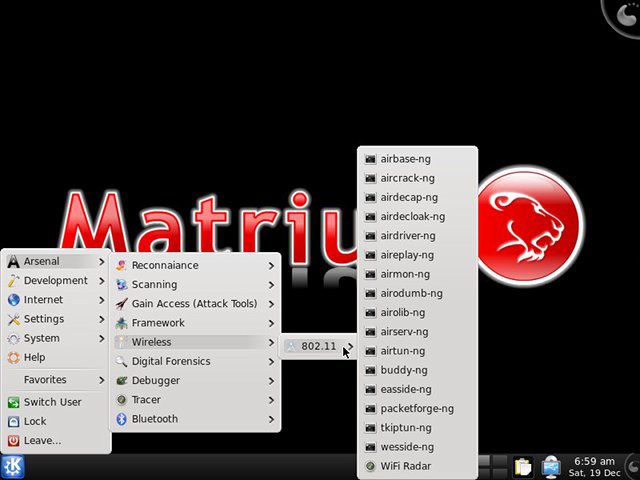Launch easside-ng from the list
Viewport: 640px width, 480px height.
417,389
